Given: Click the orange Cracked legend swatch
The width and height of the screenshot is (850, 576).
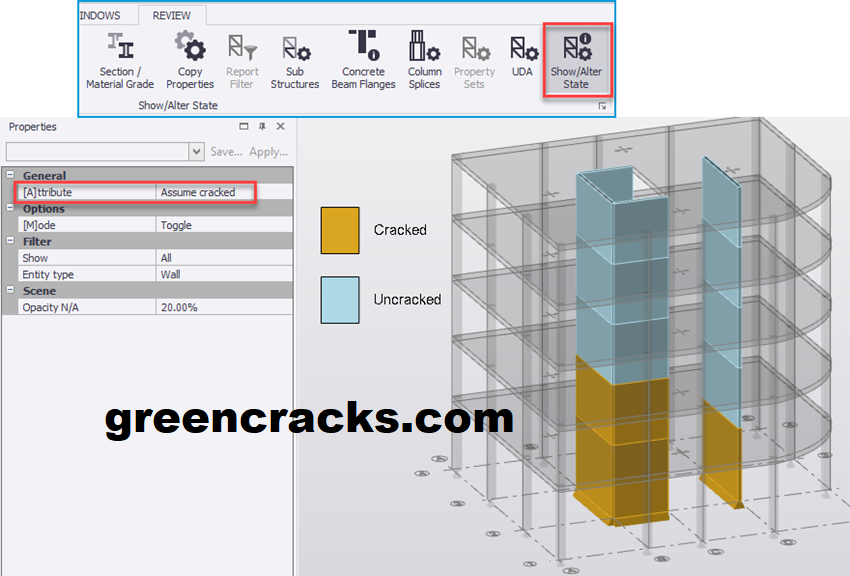Looking at the screenshot, I should pyautogui.click(x=340, y=230).
